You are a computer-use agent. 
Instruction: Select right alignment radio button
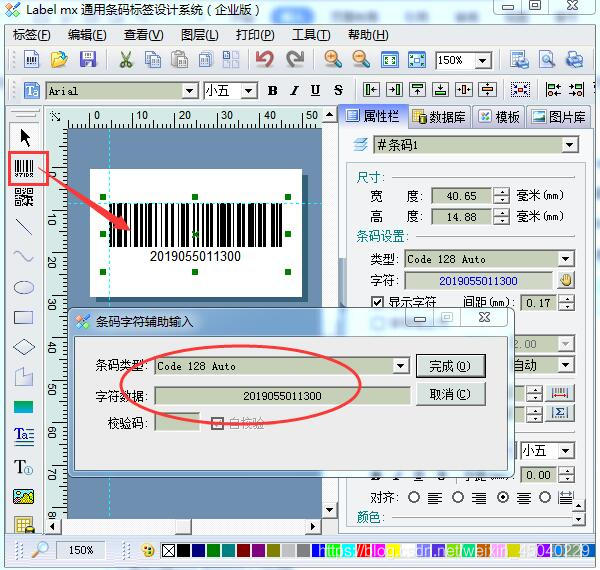coord(458,497)
